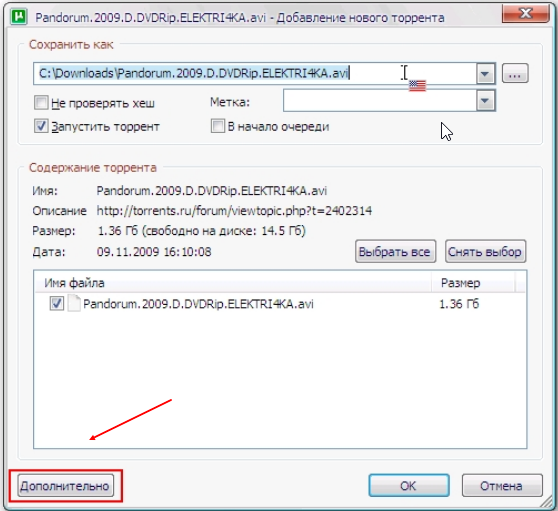Click the uTorrent icon in title bar
Image resolution: width=558 pixels, height=511 pixels.
[x=19, y=17]
